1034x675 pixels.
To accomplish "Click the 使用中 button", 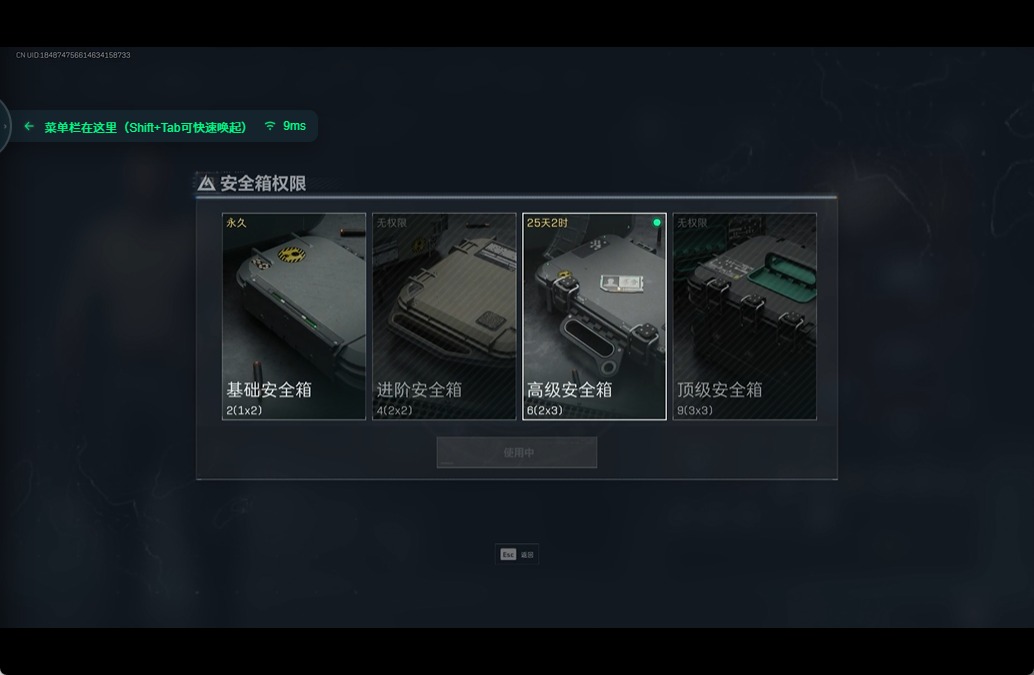I will point(517,452).
